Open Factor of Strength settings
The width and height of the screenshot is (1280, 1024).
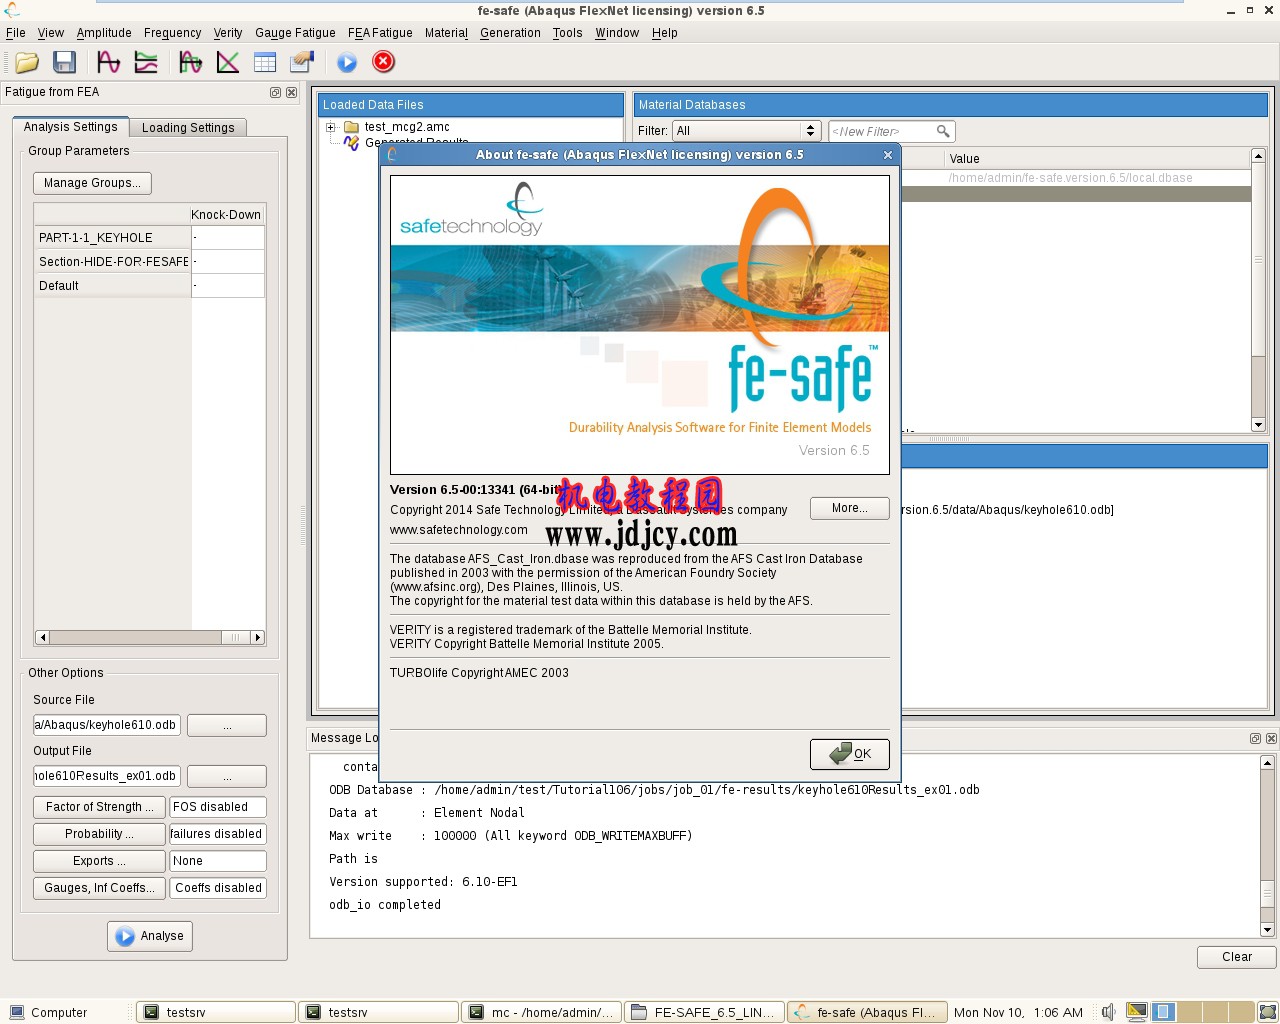pos(99,807)
